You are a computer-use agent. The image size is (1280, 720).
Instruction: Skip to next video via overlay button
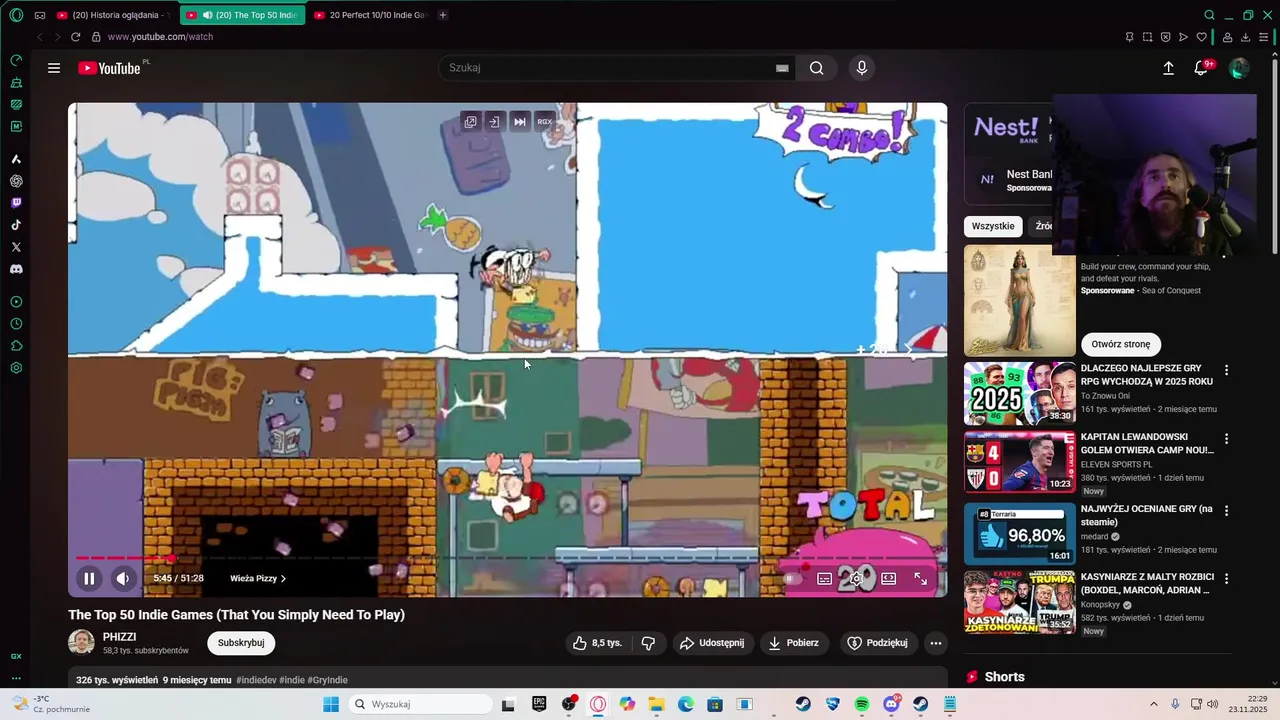click(x=519, y=122)
